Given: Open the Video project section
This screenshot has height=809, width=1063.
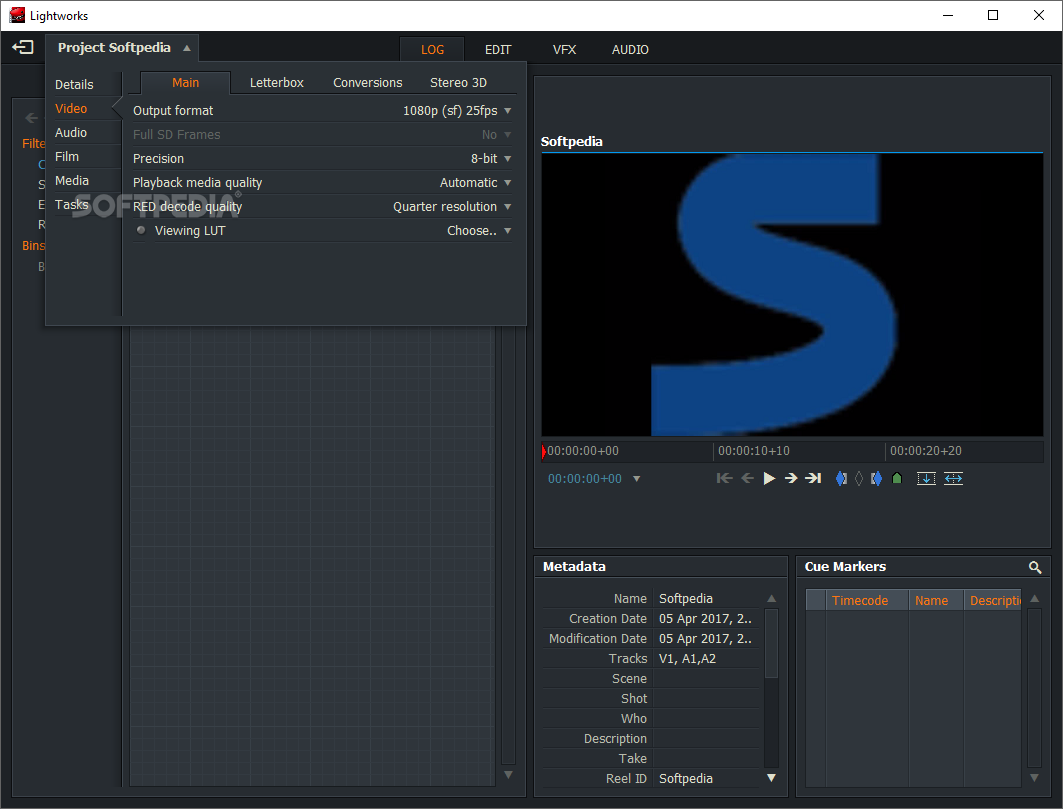Looking at the screenshot, I should (x=71, y=108).
